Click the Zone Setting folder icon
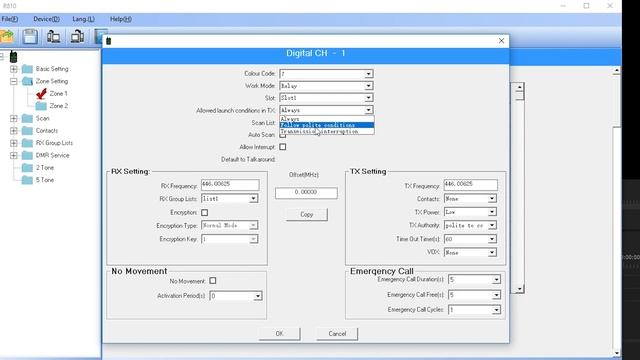Screen dimensions: 640x360 pyautogui.click(x=27, y=81)
